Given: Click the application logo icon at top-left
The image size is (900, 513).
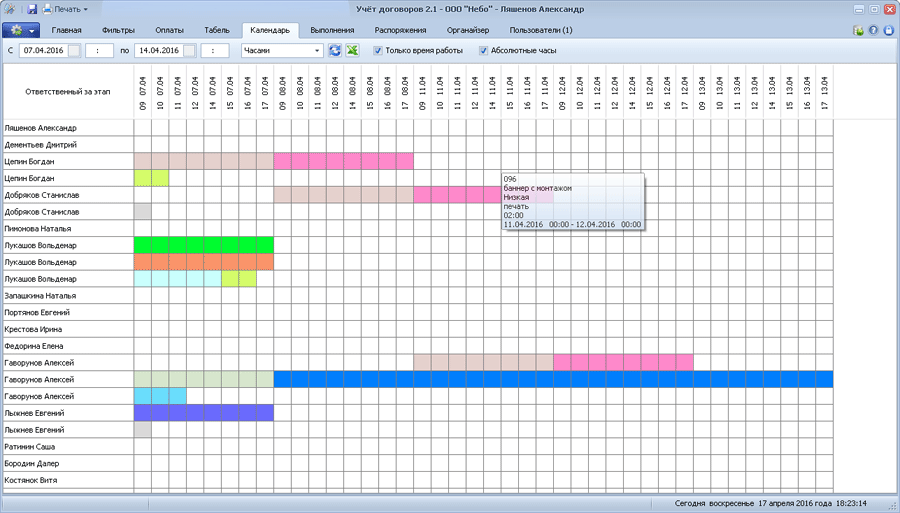Looking at the screenshot, I should (x=9, y=9).
